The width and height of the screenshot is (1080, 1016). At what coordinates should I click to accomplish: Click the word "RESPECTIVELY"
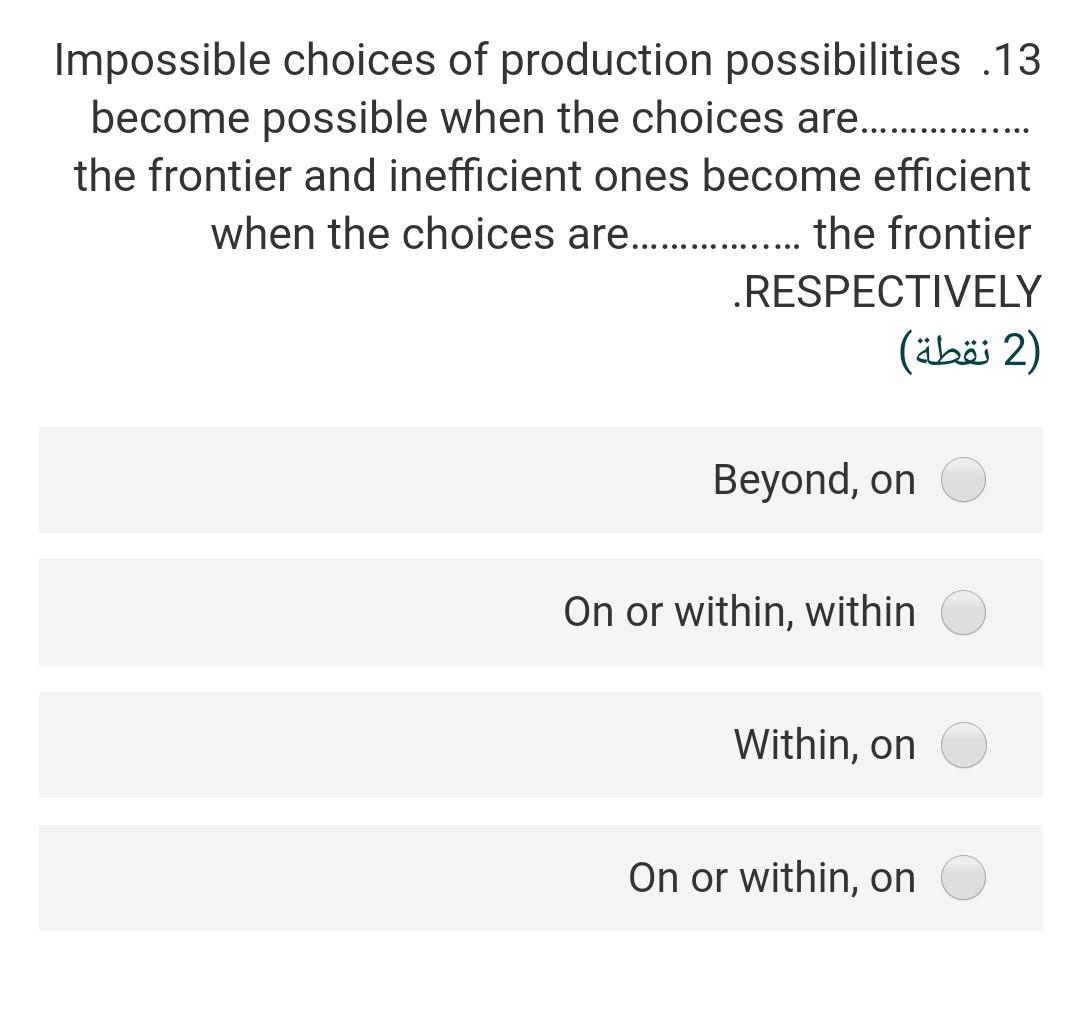(x=897, y=292)
